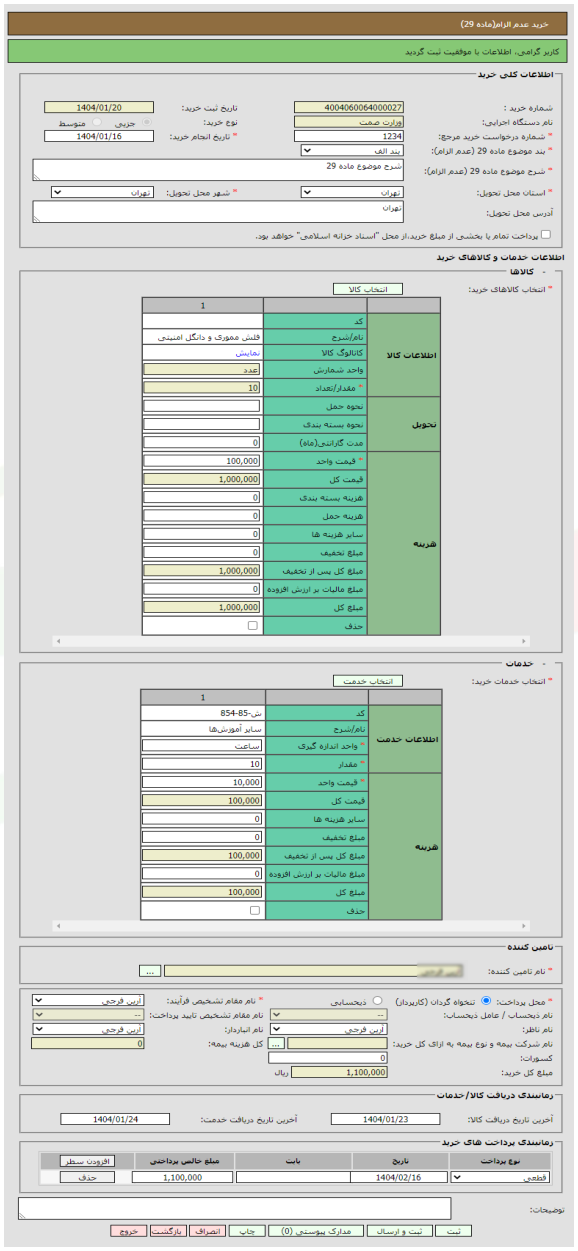Tick the حذف checkbox in services table
This screenshot has height=1251, width=578.
(x=253, y=911)
